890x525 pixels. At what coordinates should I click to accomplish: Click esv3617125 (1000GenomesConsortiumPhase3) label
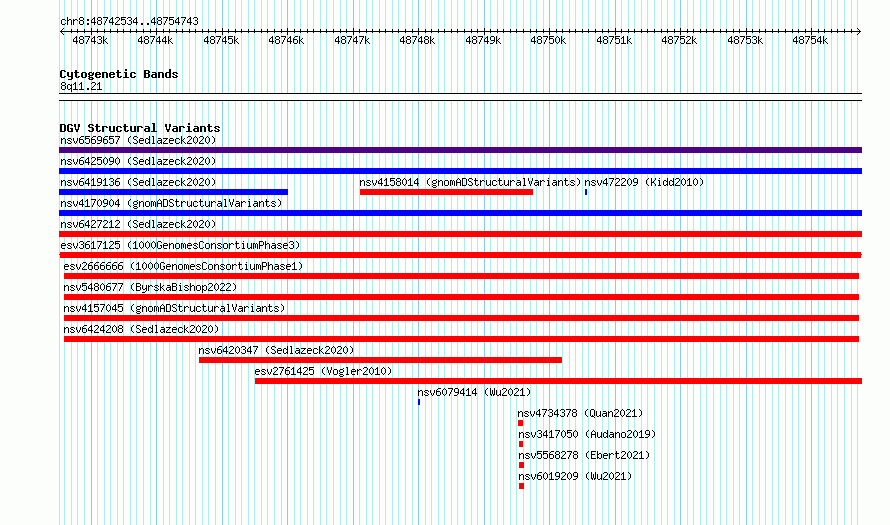tap(180, 245)
